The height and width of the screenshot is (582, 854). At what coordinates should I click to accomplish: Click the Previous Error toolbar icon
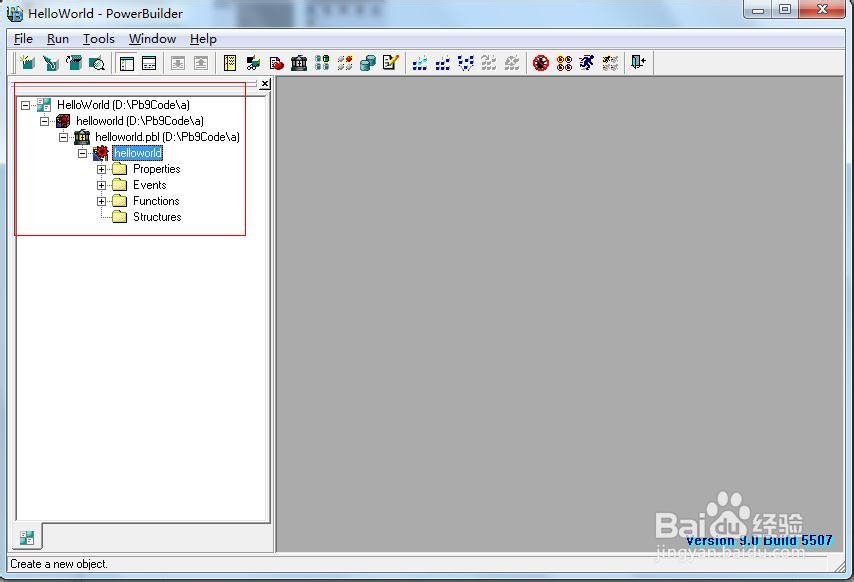[201, 63]
